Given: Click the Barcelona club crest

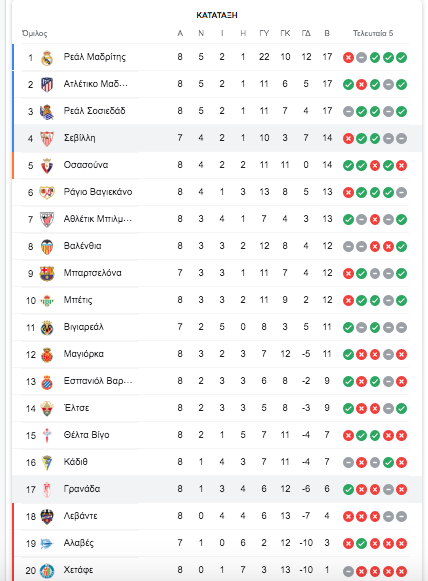Looking at the screenshot, I should [47, 274].
